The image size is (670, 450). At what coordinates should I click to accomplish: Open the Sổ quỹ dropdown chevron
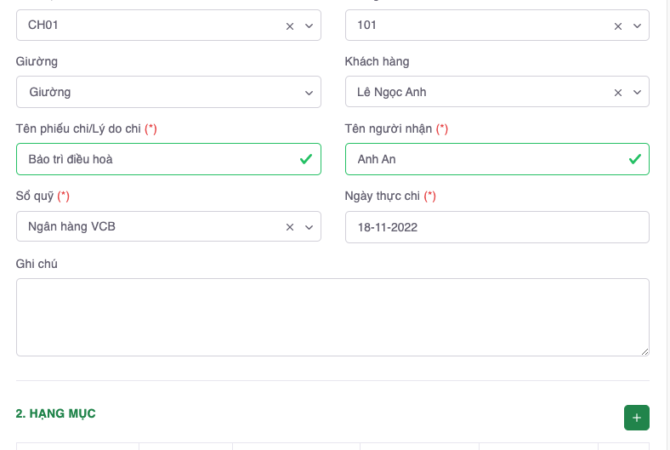pyautogui.click(x=308, y=227)
